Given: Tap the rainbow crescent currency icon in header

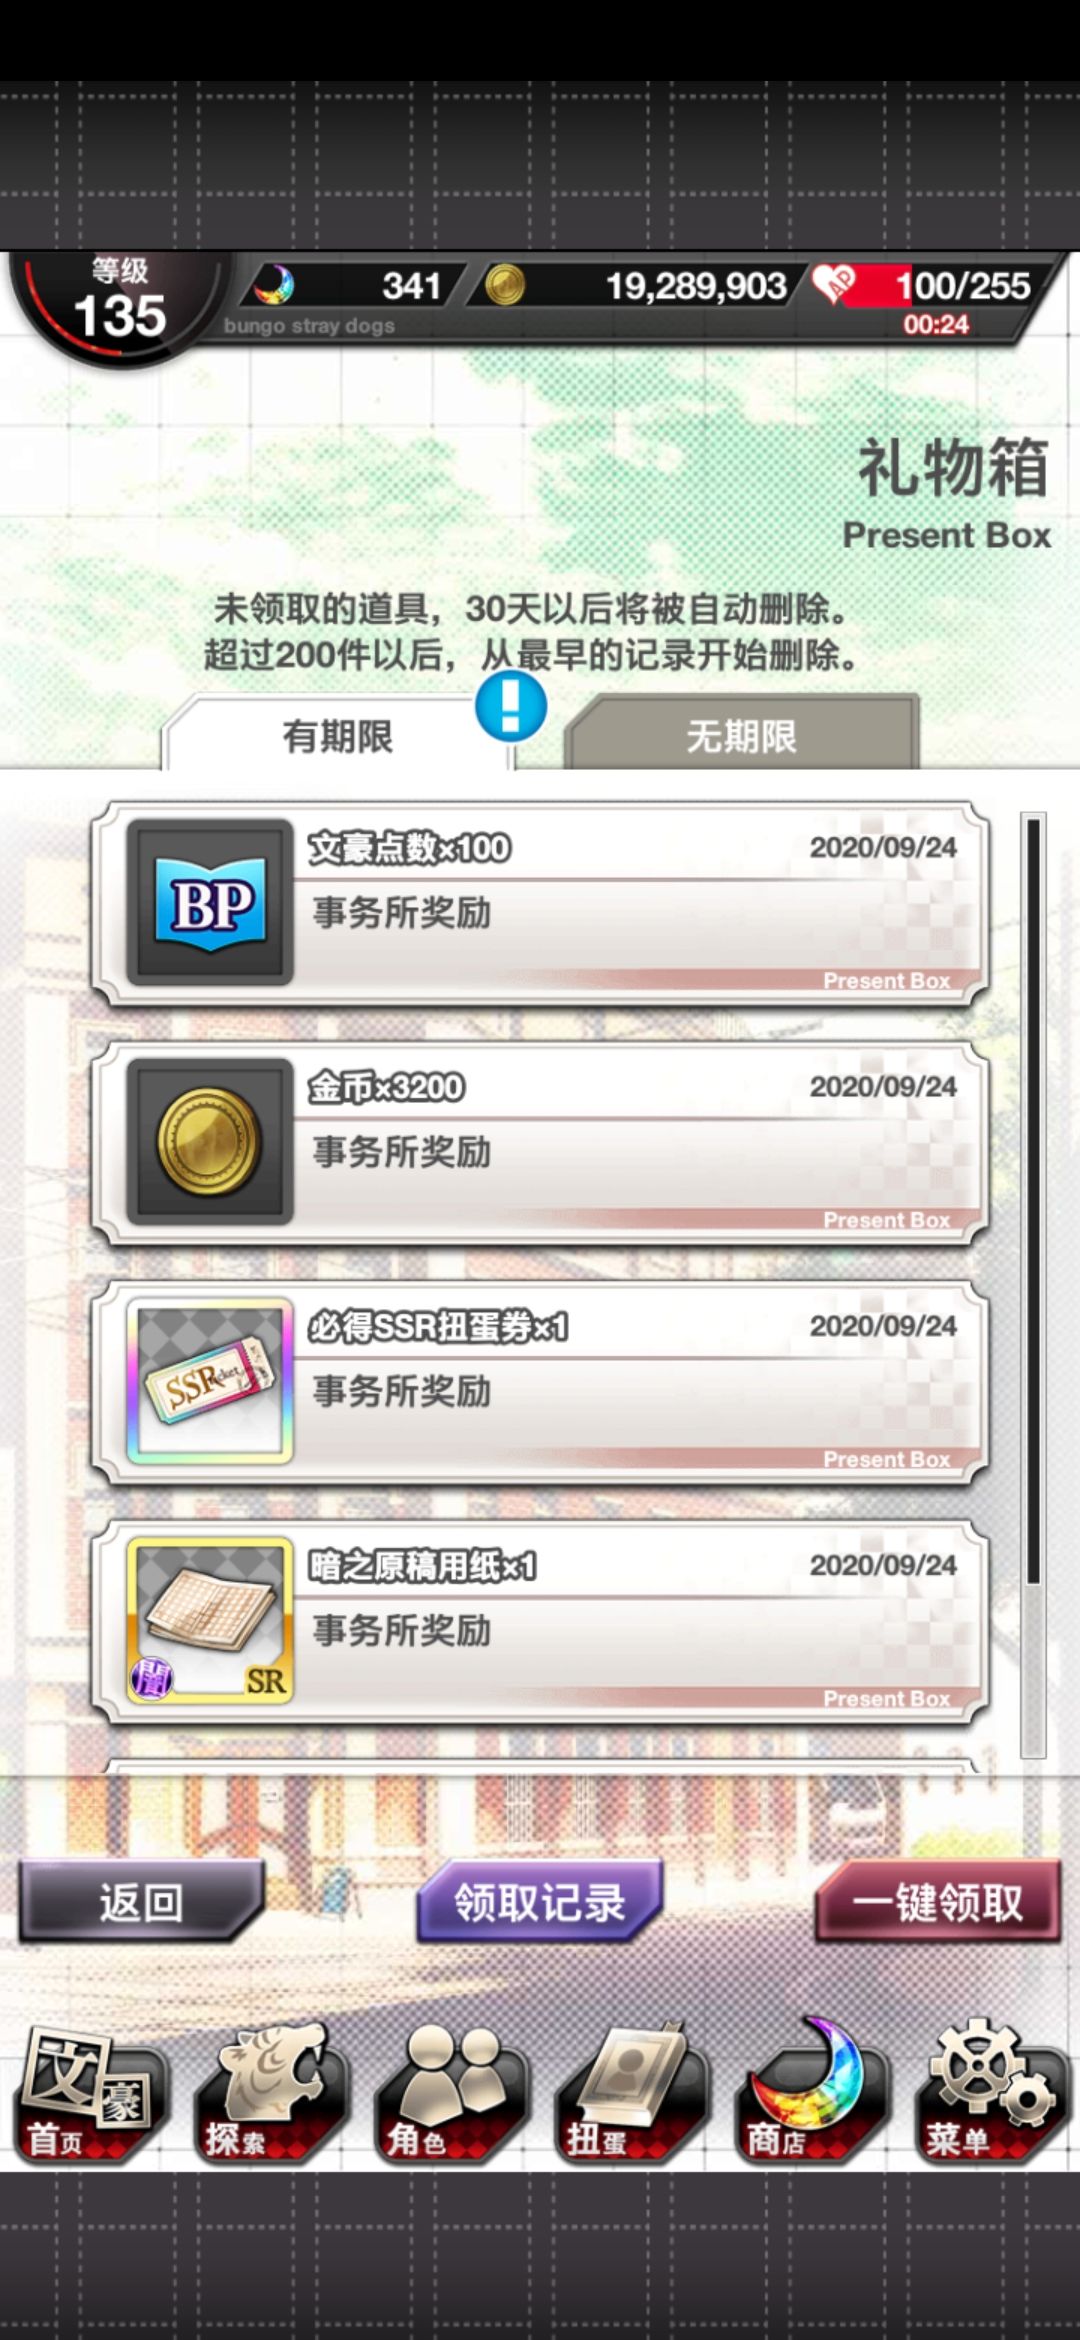Looking at the screenshot, I should (x=273, y=286).
